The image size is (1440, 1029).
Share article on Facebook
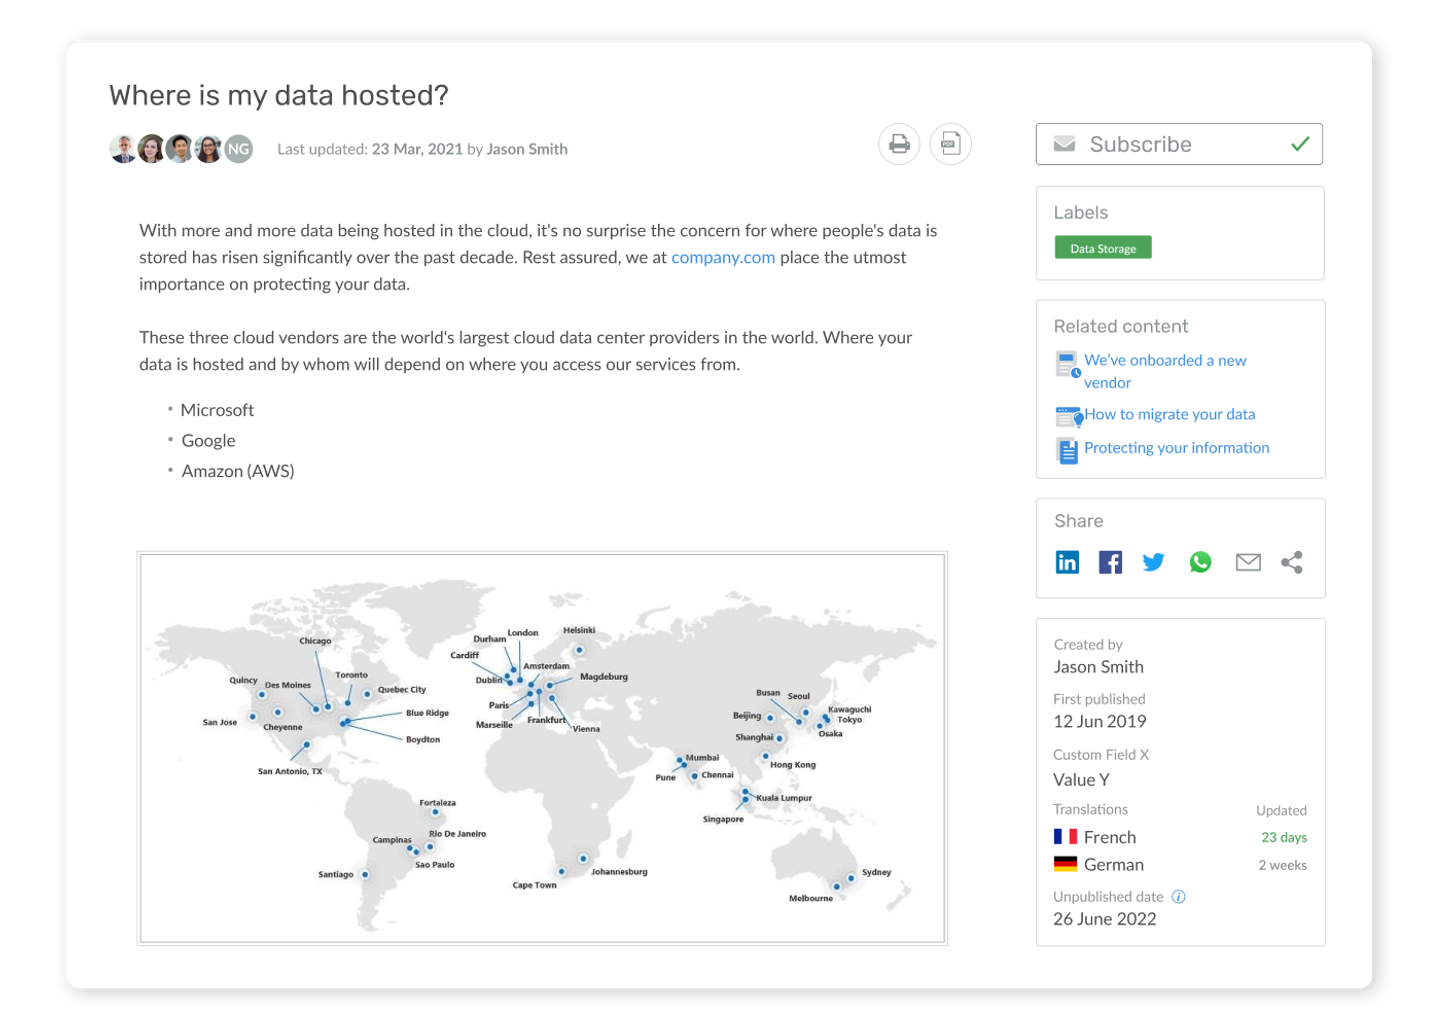pos(1110,562)
